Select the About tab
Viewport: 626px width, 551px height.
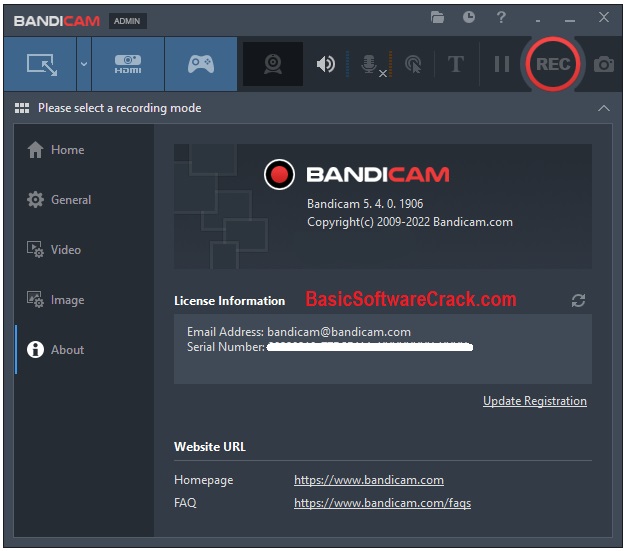(55, 350)
